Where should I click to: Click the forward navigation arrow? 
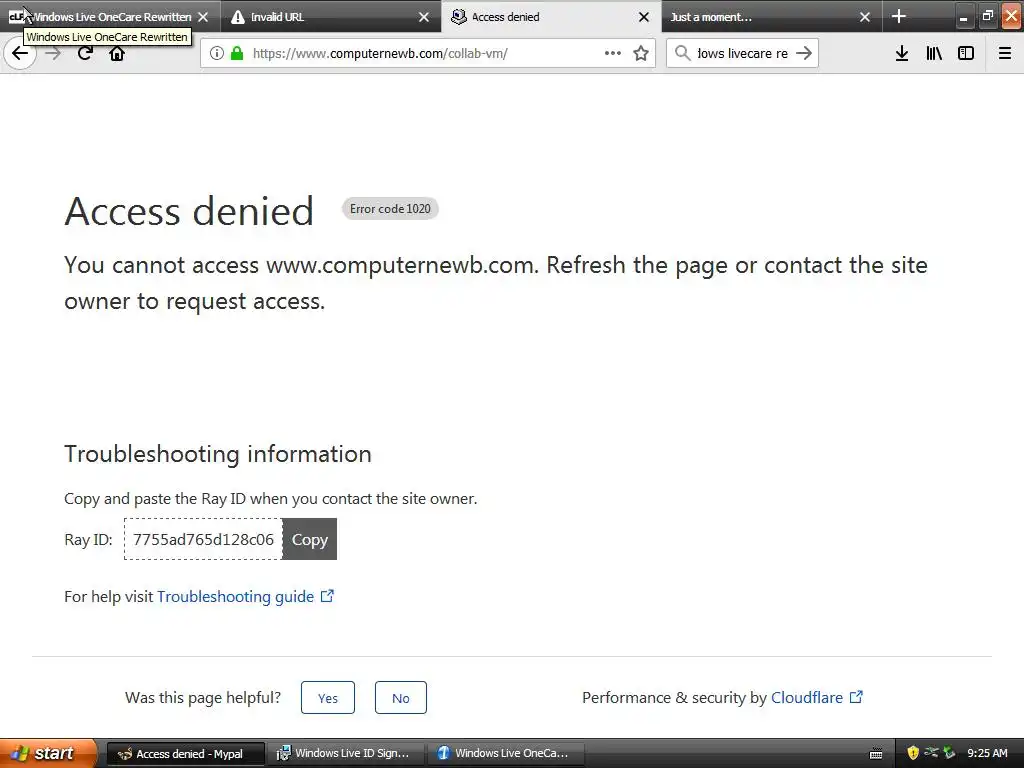(x=53, y=54)
